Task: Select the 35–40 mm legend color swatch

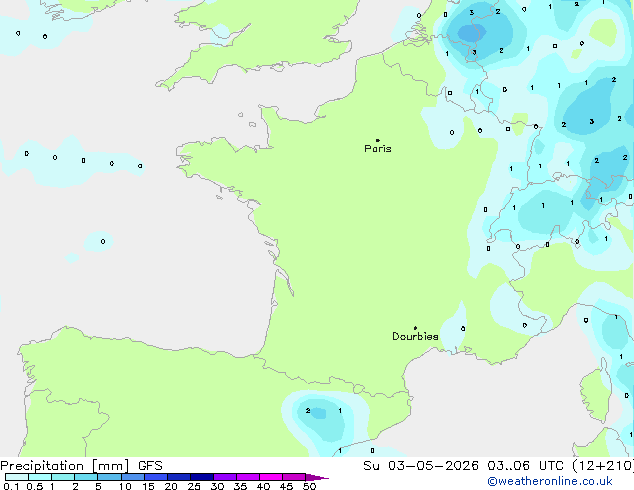Action: (248, 477)
